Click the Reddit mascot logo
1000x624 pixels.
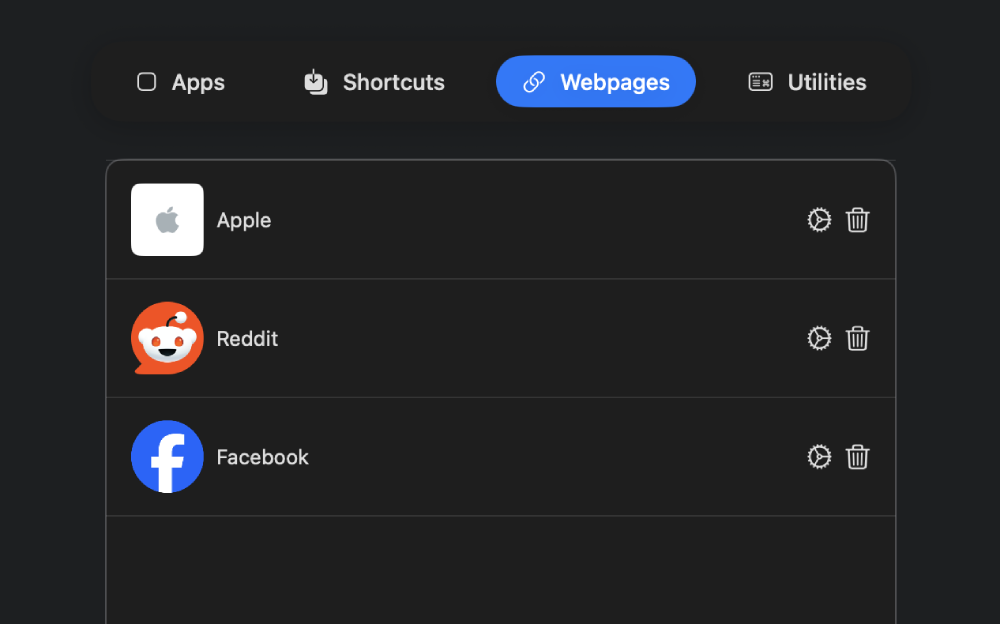pyautogui.click(x=167, y=338)
